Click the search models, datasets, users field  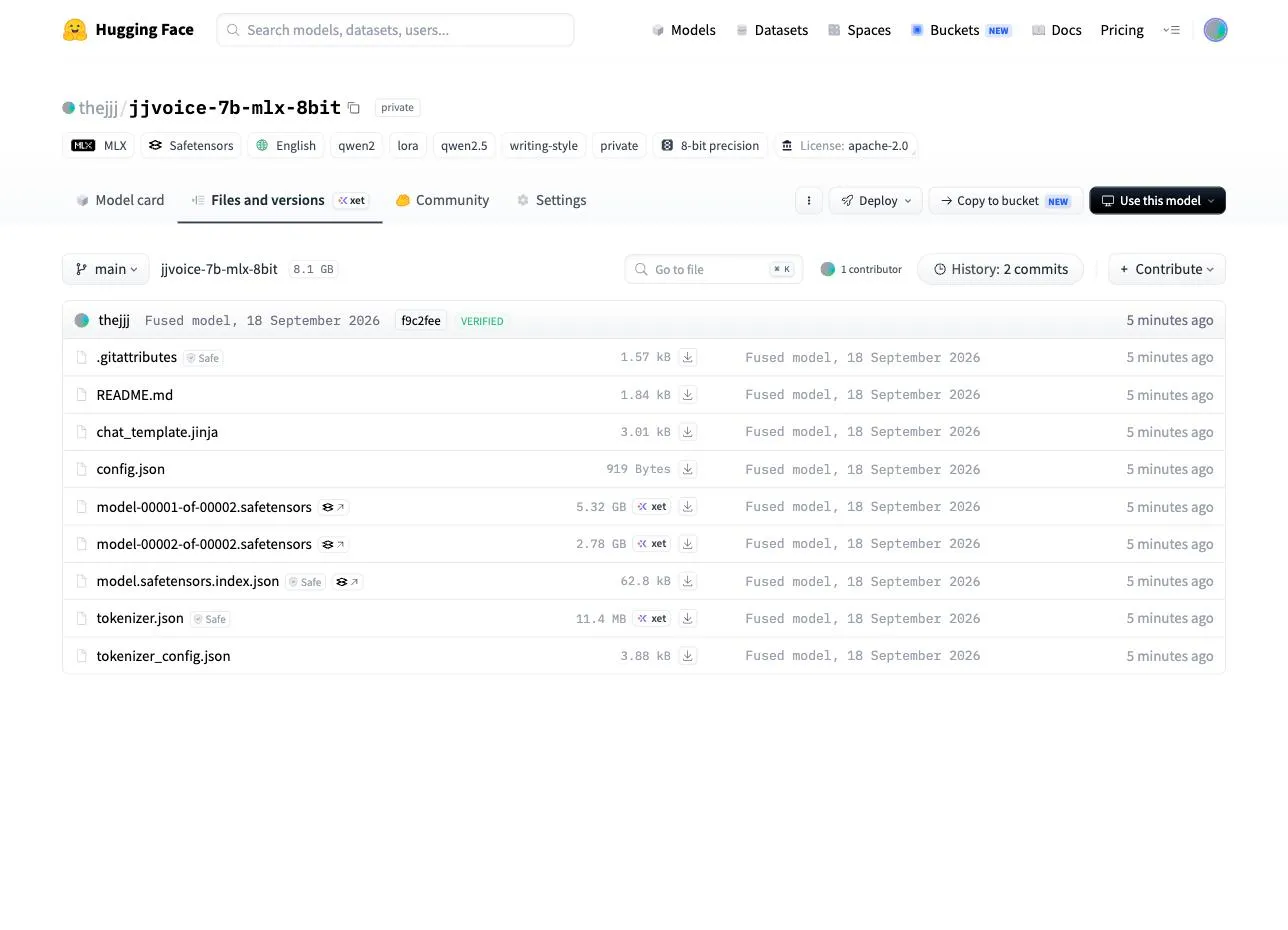(x=395, y=30)
